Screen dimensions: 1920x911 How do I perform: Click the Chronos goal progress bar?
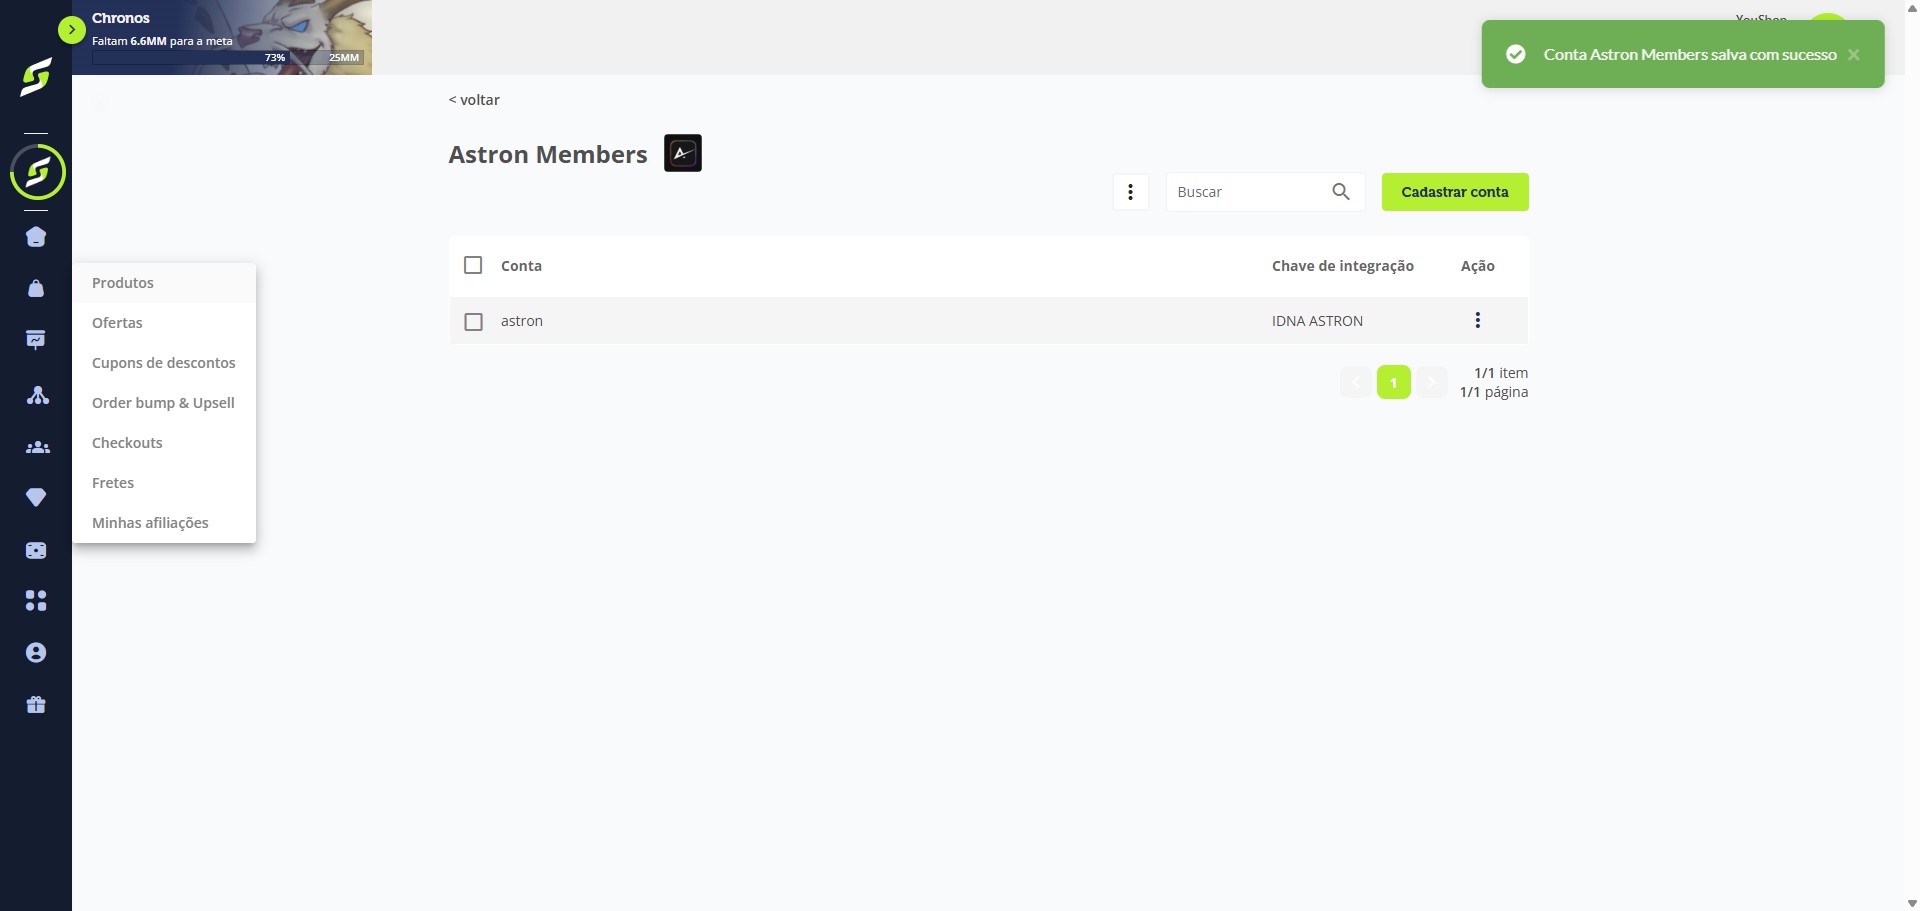(227, 58)
